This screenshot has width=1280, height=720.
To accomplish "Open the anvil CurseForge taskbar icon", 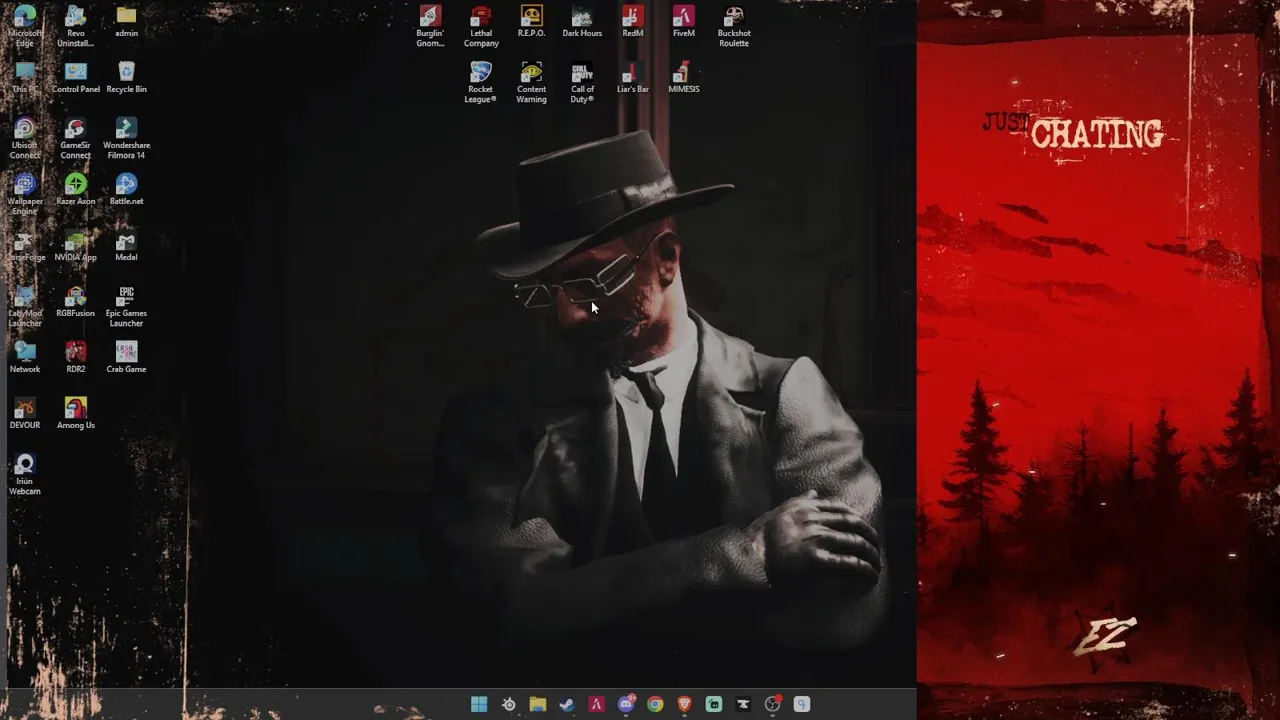I will 743,704.
